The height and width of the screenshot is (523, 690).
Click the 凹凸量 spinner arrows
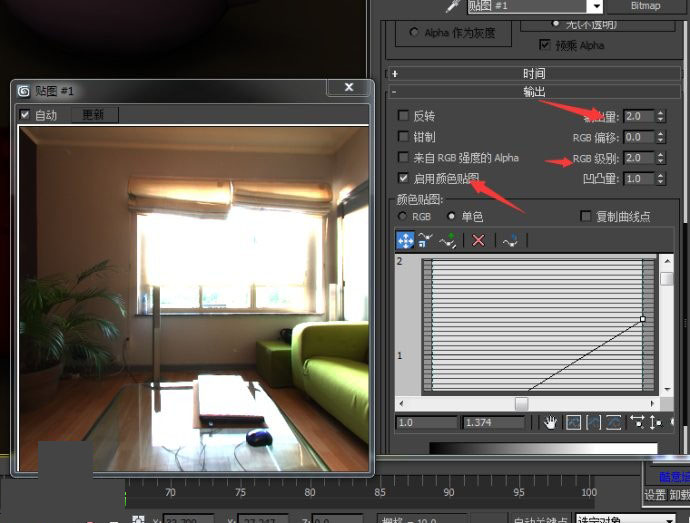pos(660,178)
